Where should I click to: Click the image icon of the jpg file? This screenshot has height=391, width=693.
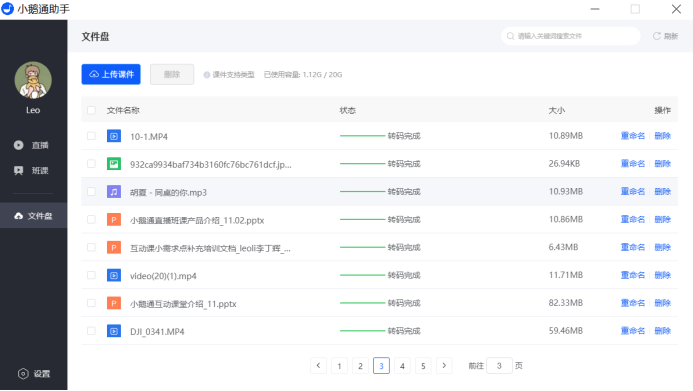[x=114, y=164]
